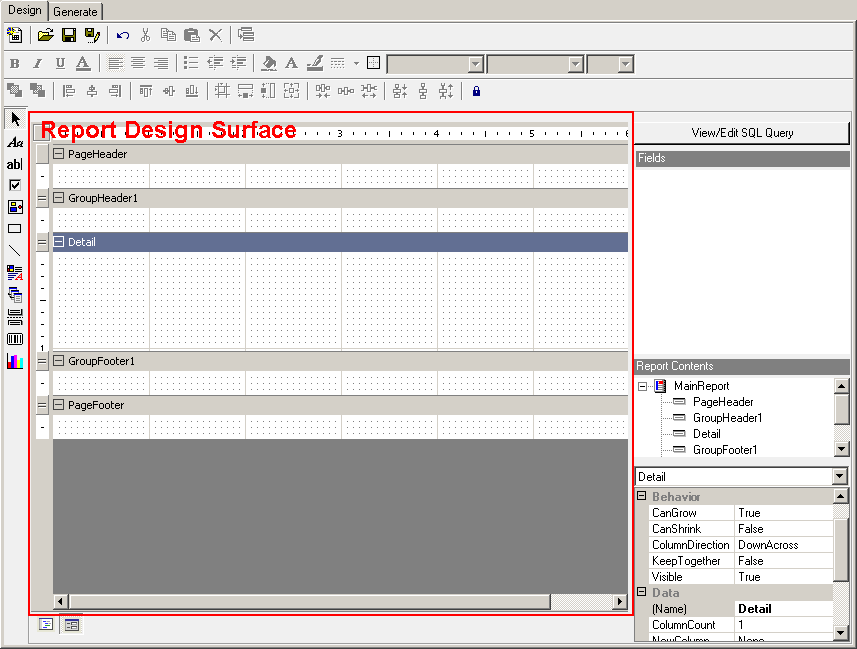
Task: Click View/Edit SQL Query button
Action: coord(742,133)
